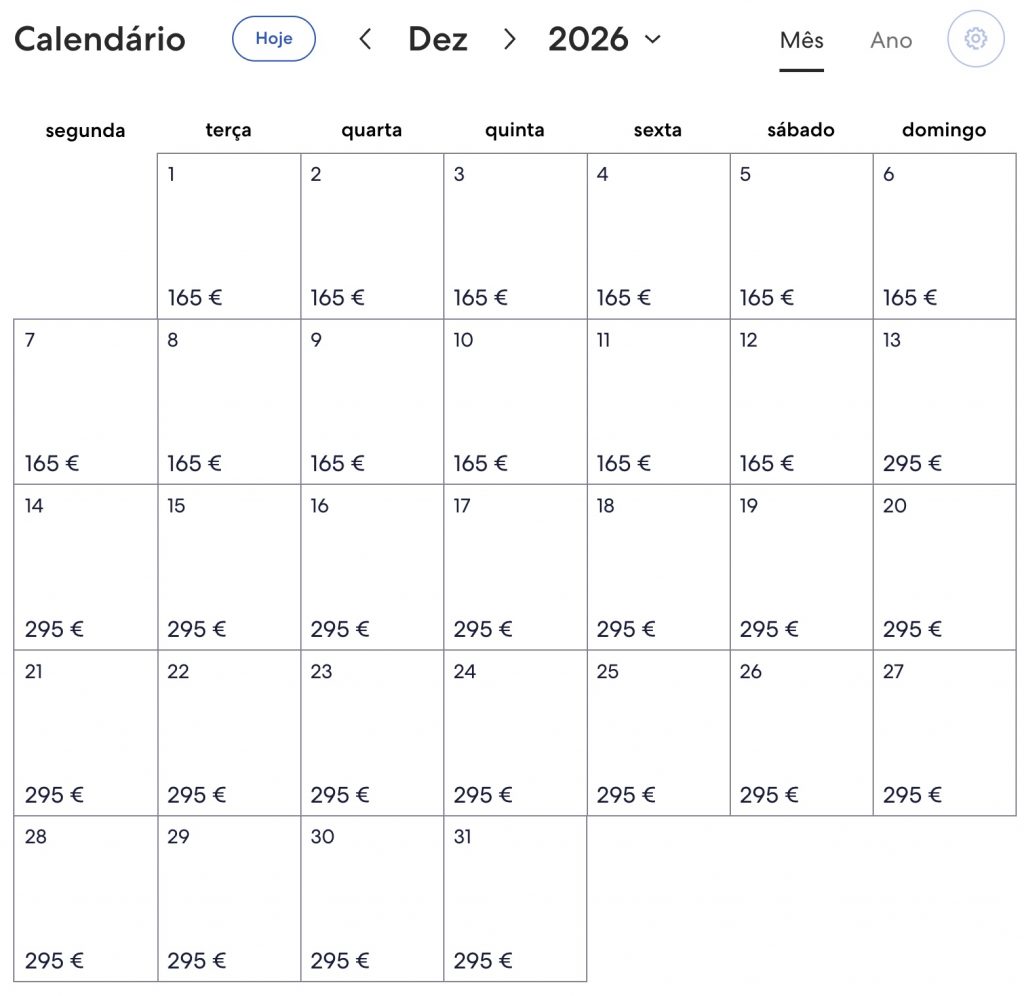Open day 25 in the calendar
The height and width of the screenshot is (996, 1024).
coord(658,733)
